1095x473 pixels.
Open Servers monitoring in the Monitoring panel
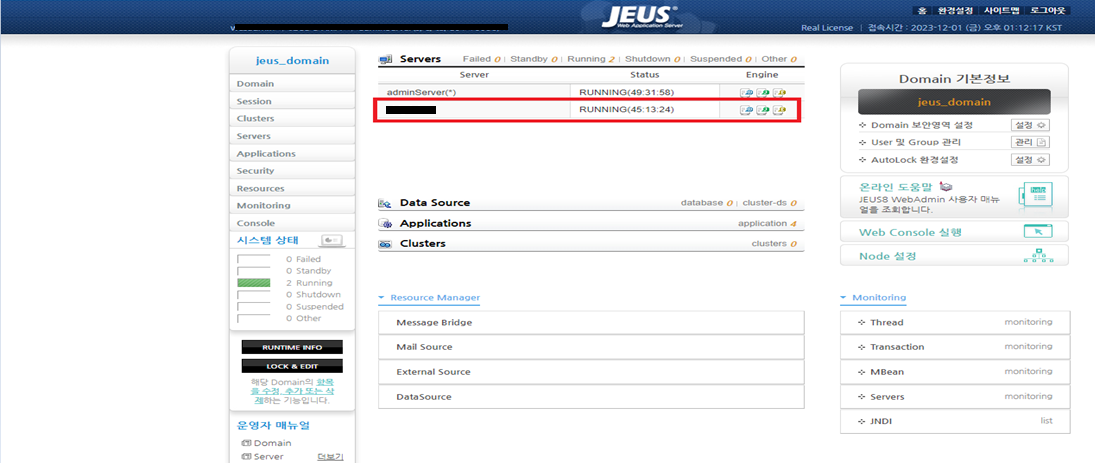tap(955, 397)
